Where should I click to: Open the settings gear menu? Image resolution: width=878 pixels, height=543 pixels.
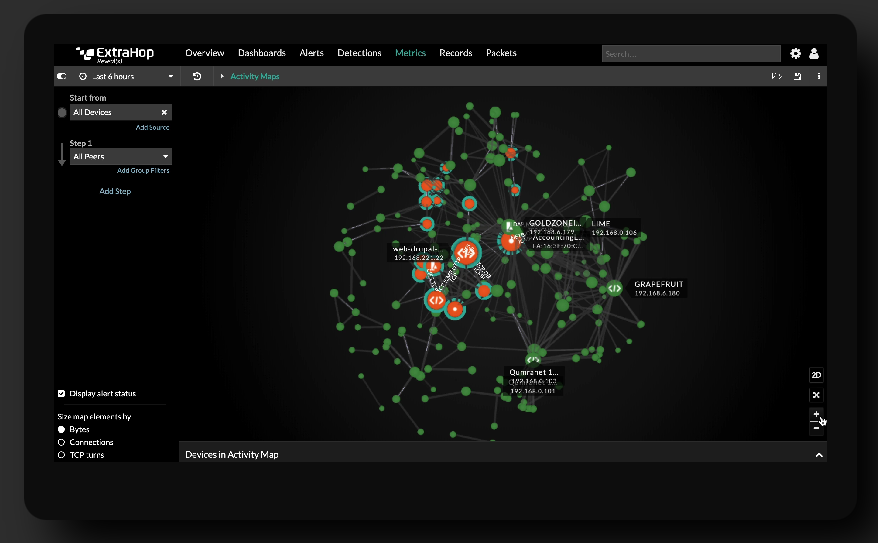[795, 54]
